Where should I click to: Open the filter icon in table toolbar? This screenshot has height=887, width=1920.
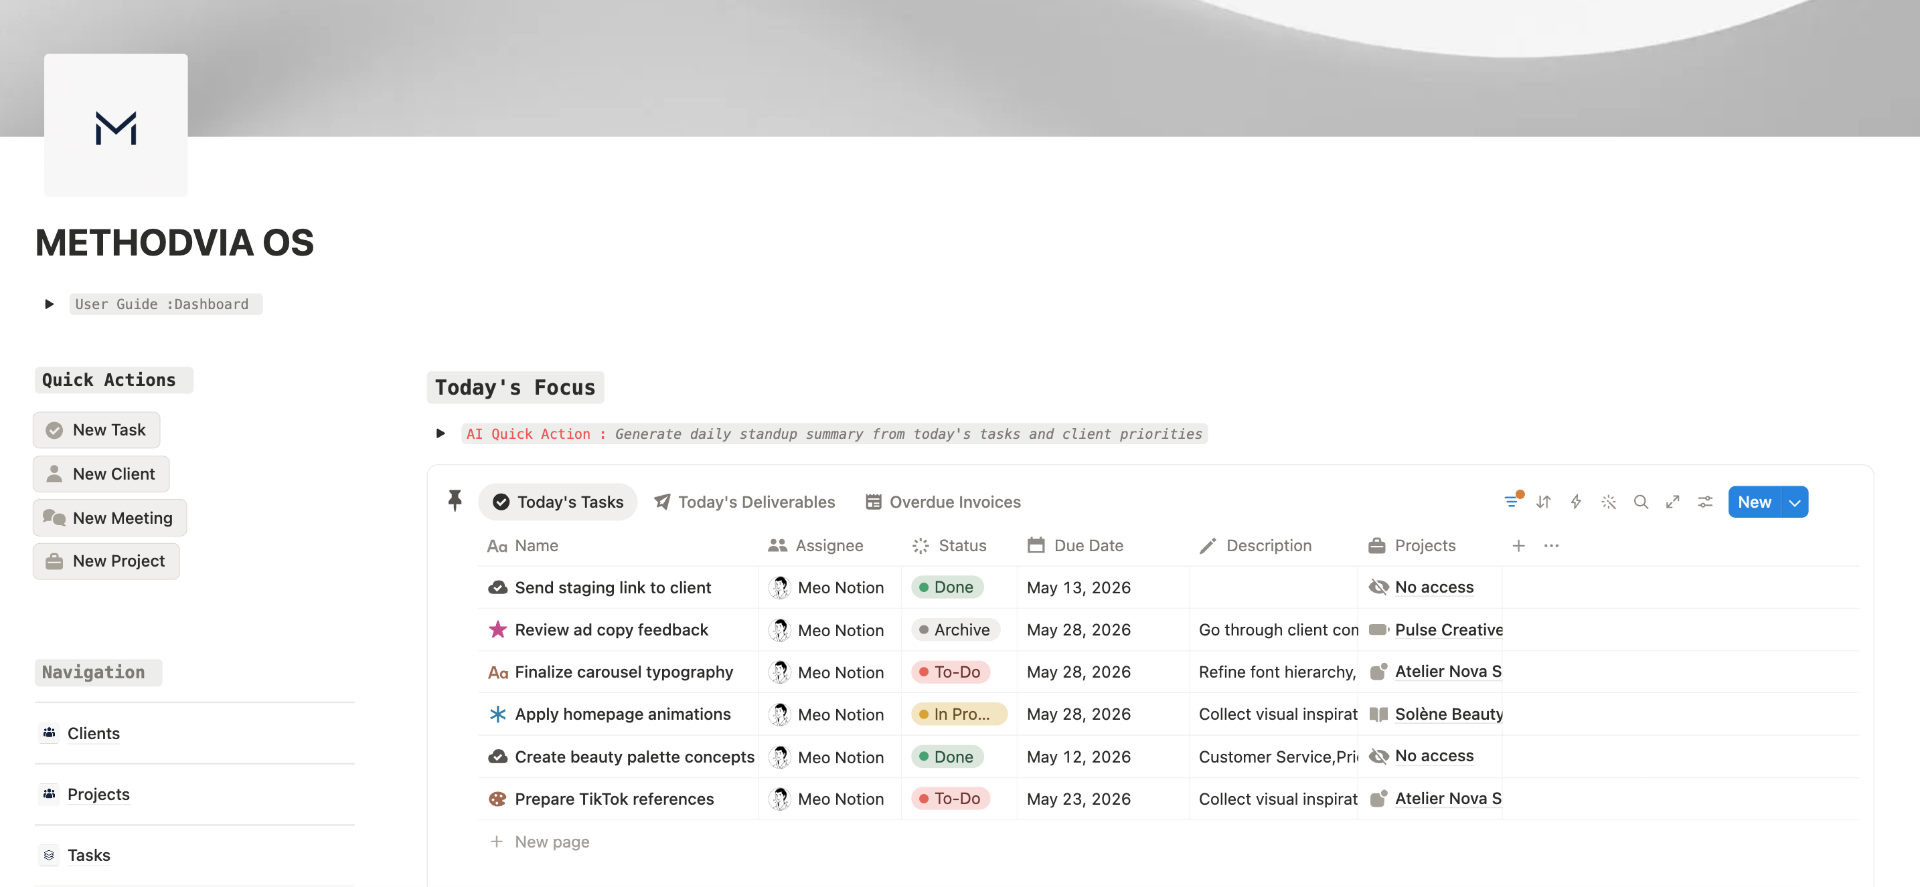pyautogui.click(x=1512, y=502)
